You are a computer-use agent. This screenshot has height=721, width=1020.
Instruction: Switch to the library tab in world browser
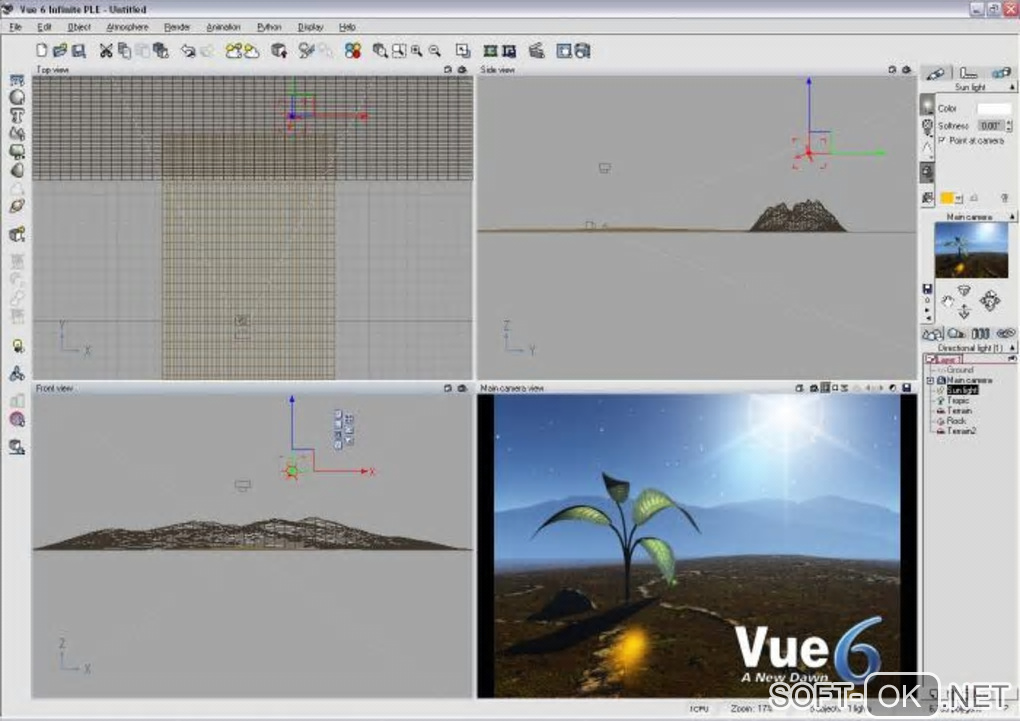[980, 334]
